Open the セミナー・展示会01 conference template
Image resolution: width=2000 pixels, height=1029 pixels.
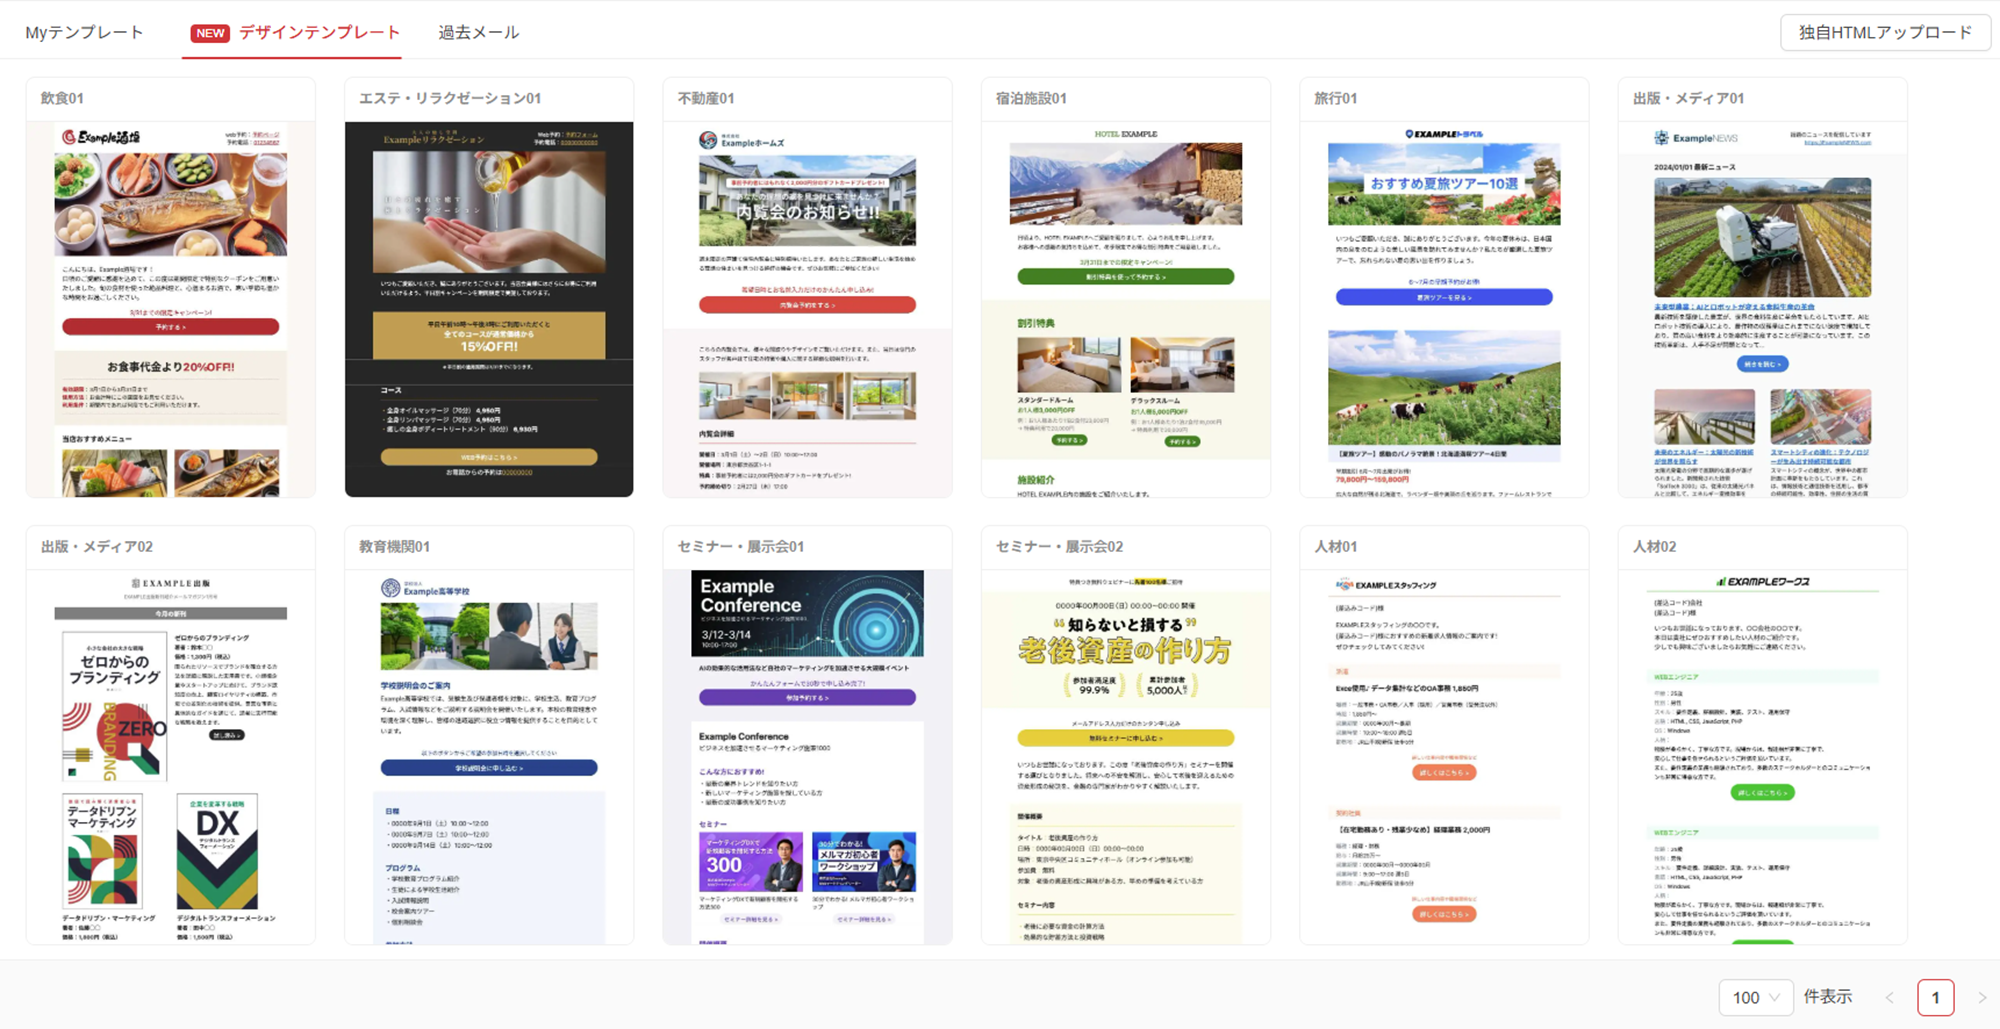807,756
